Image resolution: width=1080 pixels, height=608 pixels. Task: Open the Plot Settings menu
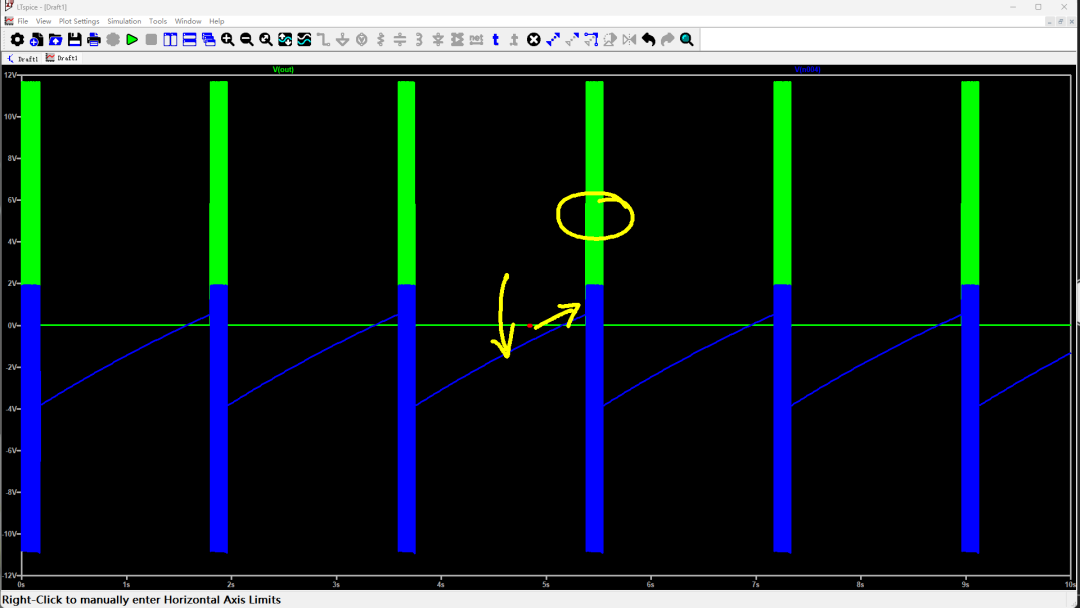(79, 21)
